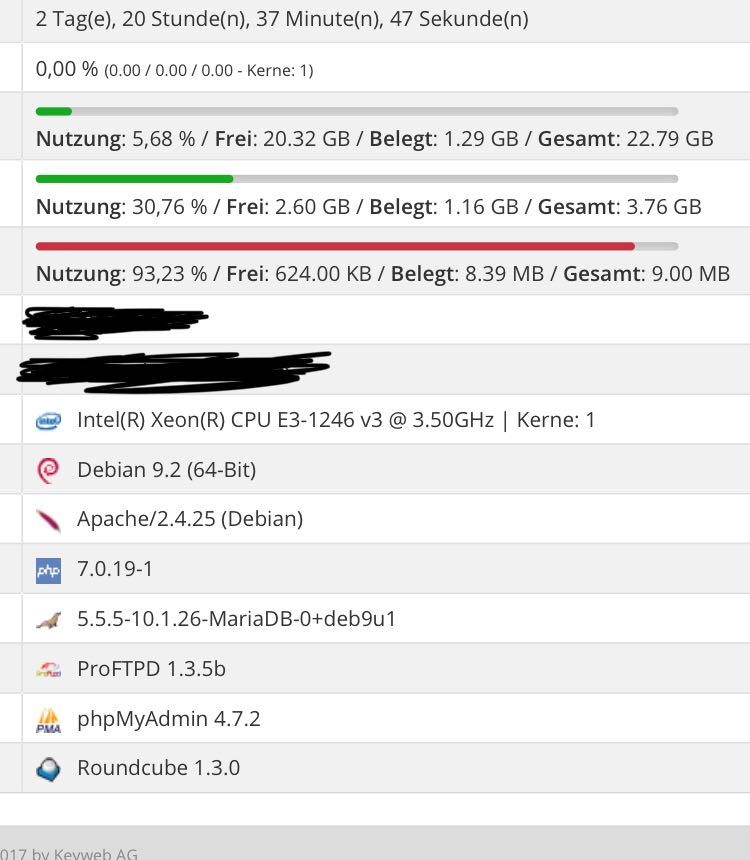
Task: Click the Apache/2.4.25 (Debian) text
Action: point(190,519)
